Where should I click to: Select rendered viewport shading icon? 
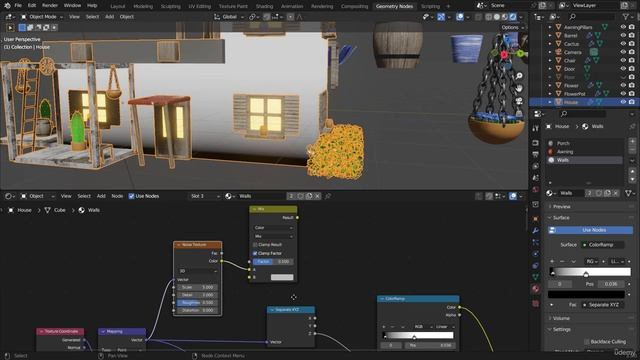[513, 17]
